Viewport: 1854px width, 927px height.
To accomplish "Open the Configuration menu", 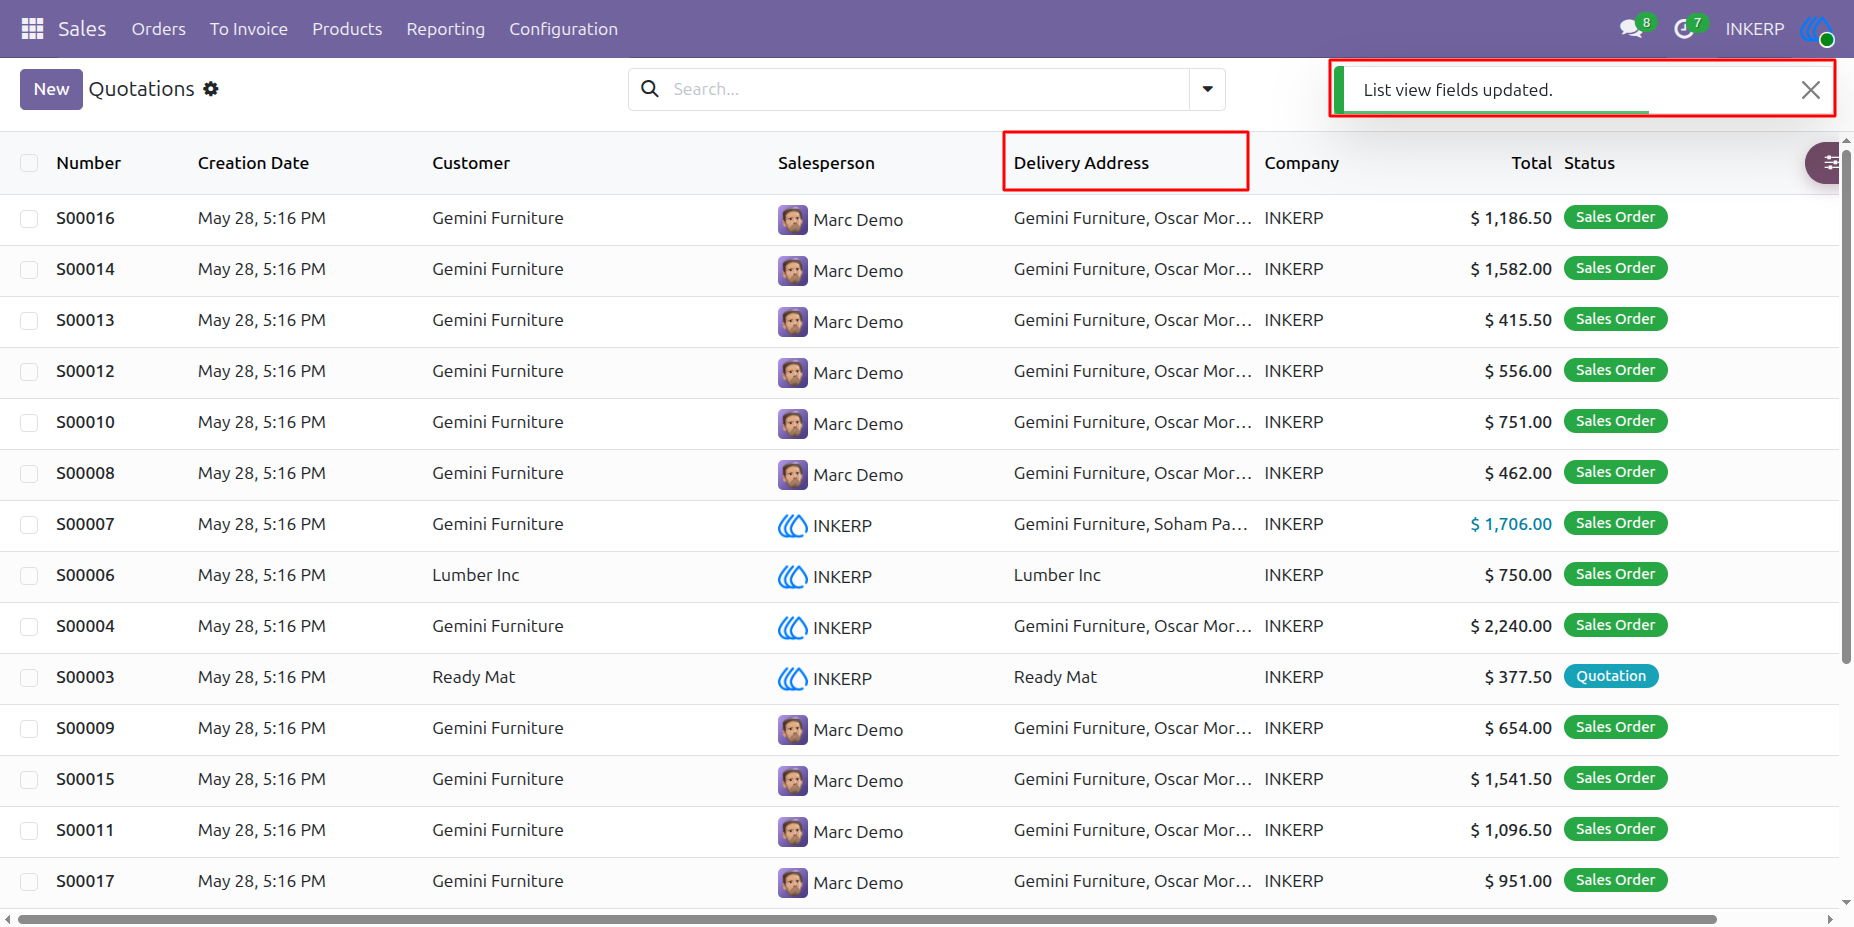I will pyautogui.click(x=563, y=29).
